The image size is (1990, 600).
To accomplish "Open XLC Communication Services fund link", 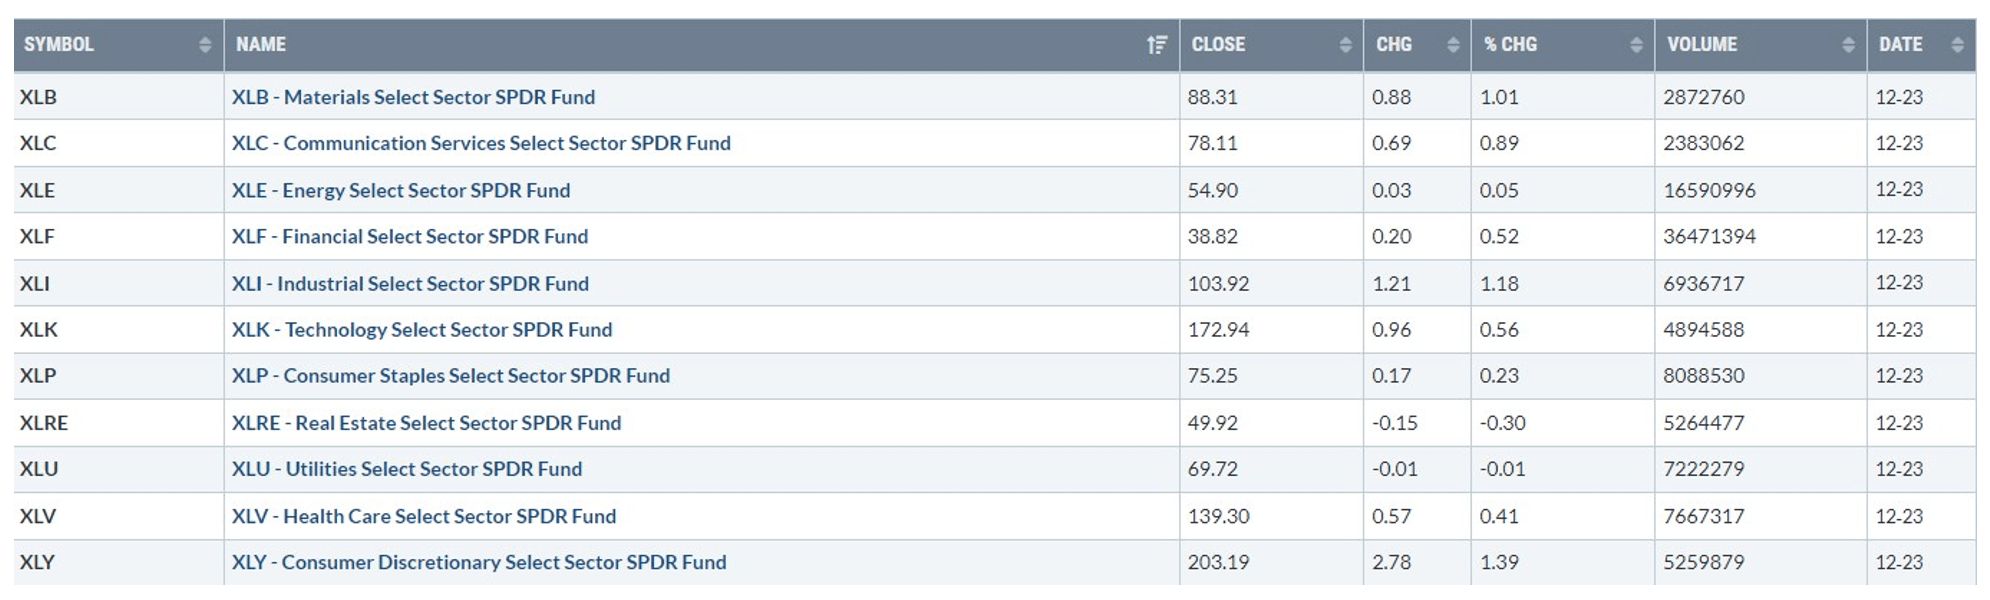I will (481, 143).
